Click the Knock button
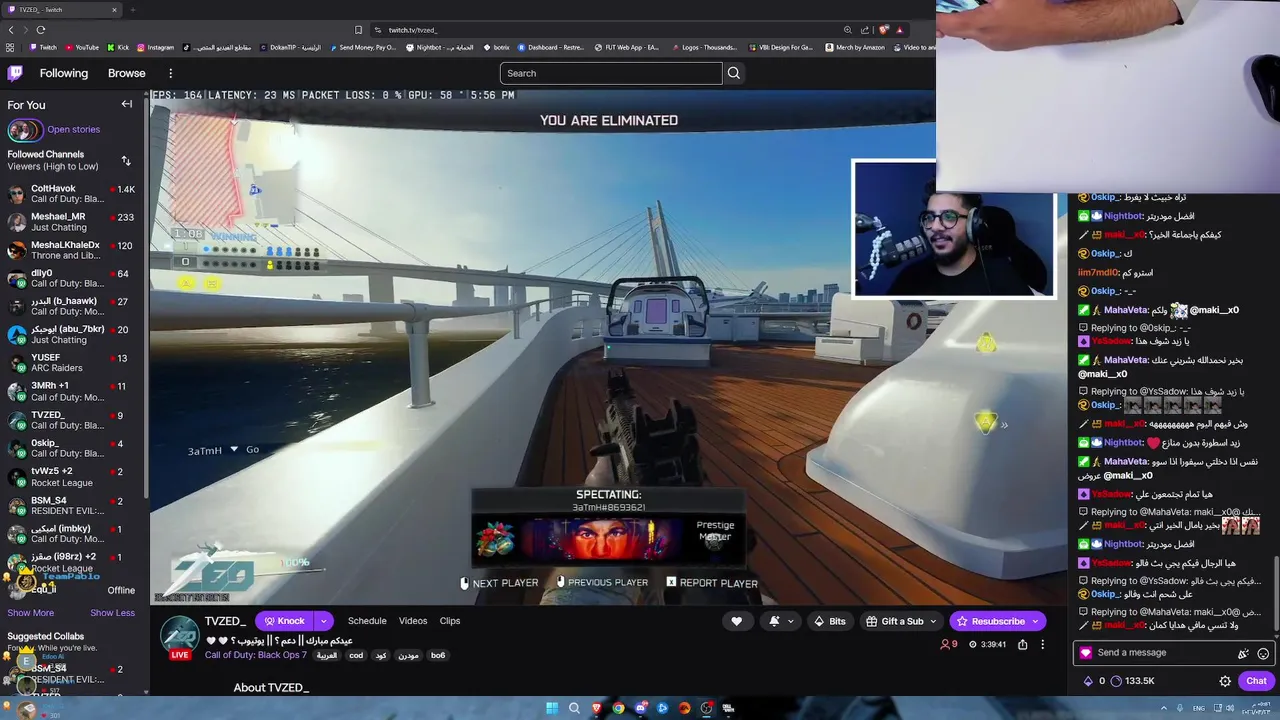 (x=284, y=621)
